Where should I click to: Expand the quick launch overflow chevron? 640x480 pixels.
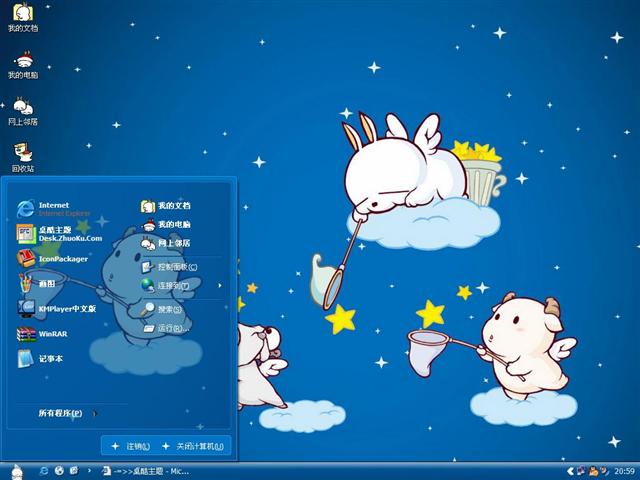[x=89, y=471]
